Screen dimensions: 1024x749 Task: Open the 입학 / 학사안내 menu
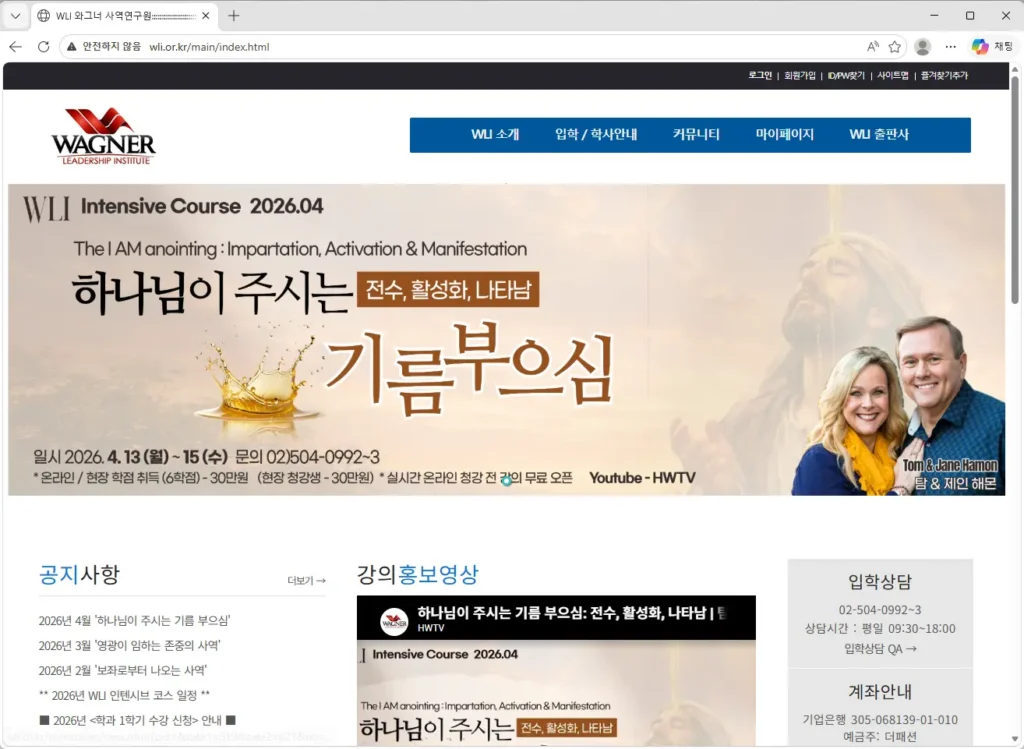(x=596, y=135)
